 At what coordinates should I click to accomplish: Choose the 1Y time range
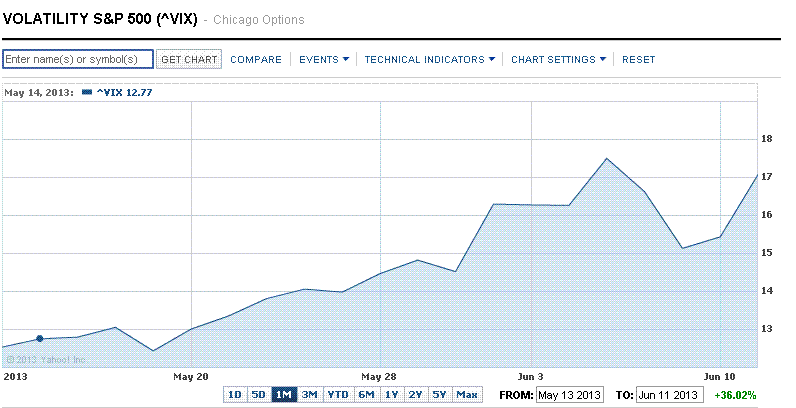click(391, 395)
